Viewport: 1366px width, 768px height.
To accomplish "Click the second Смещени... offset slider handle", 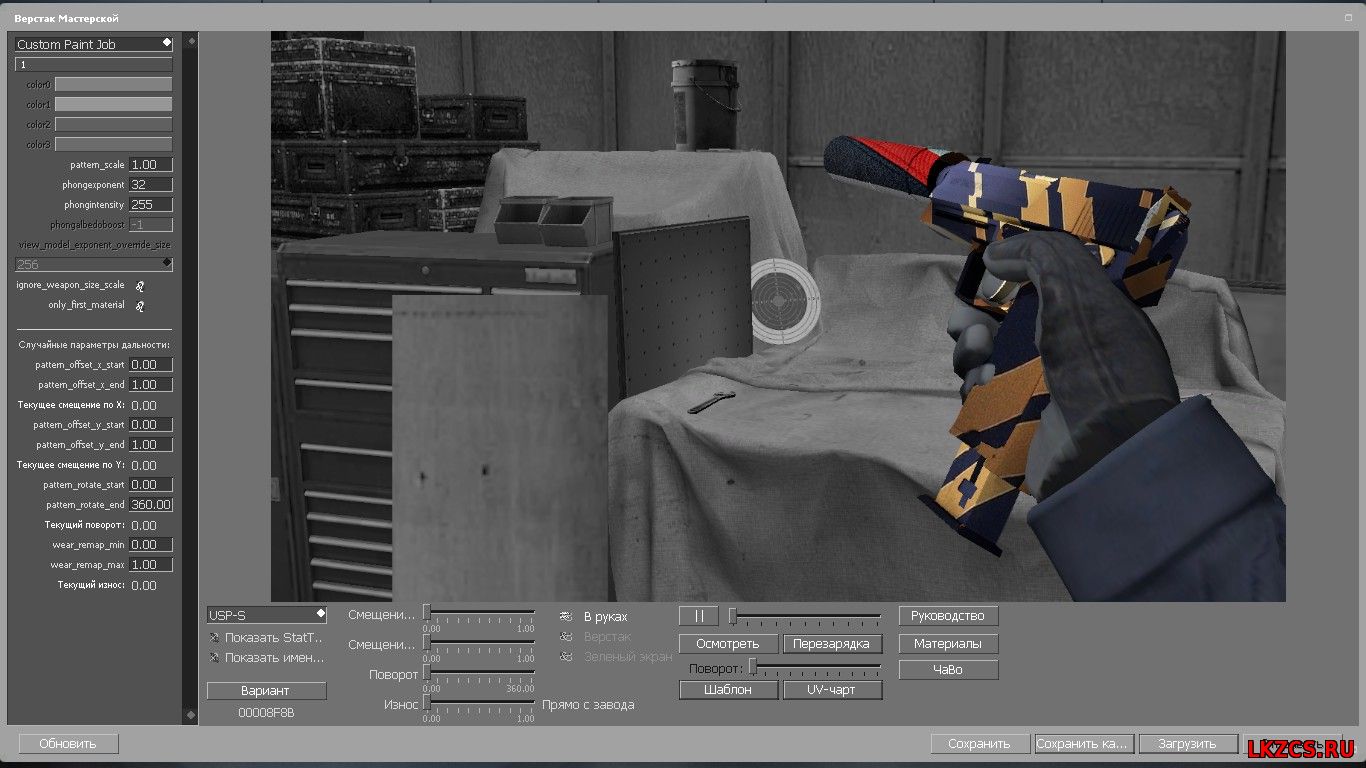I will 427,642.
